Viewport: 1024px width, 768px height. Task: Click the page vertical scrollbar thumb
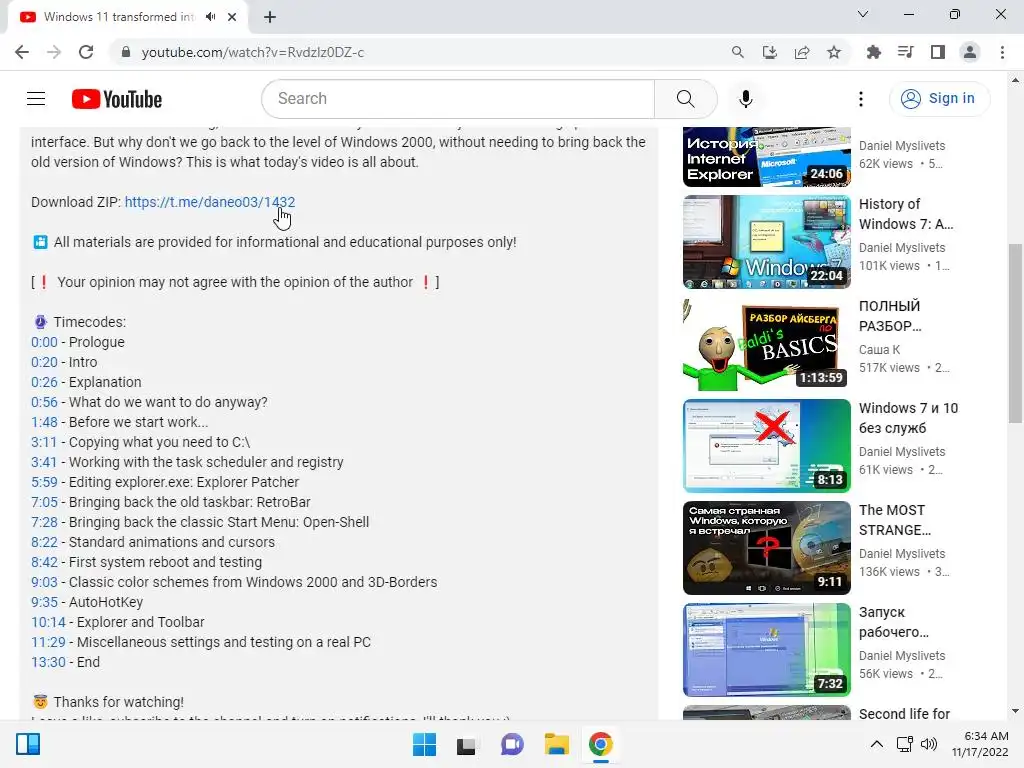pos(1014,333)
